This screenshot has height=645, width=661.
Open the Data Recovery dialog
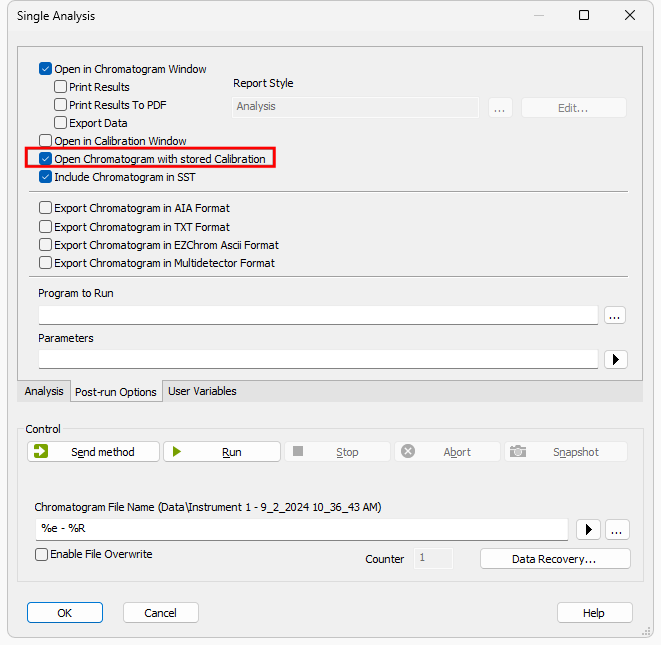tap(555, 559)
